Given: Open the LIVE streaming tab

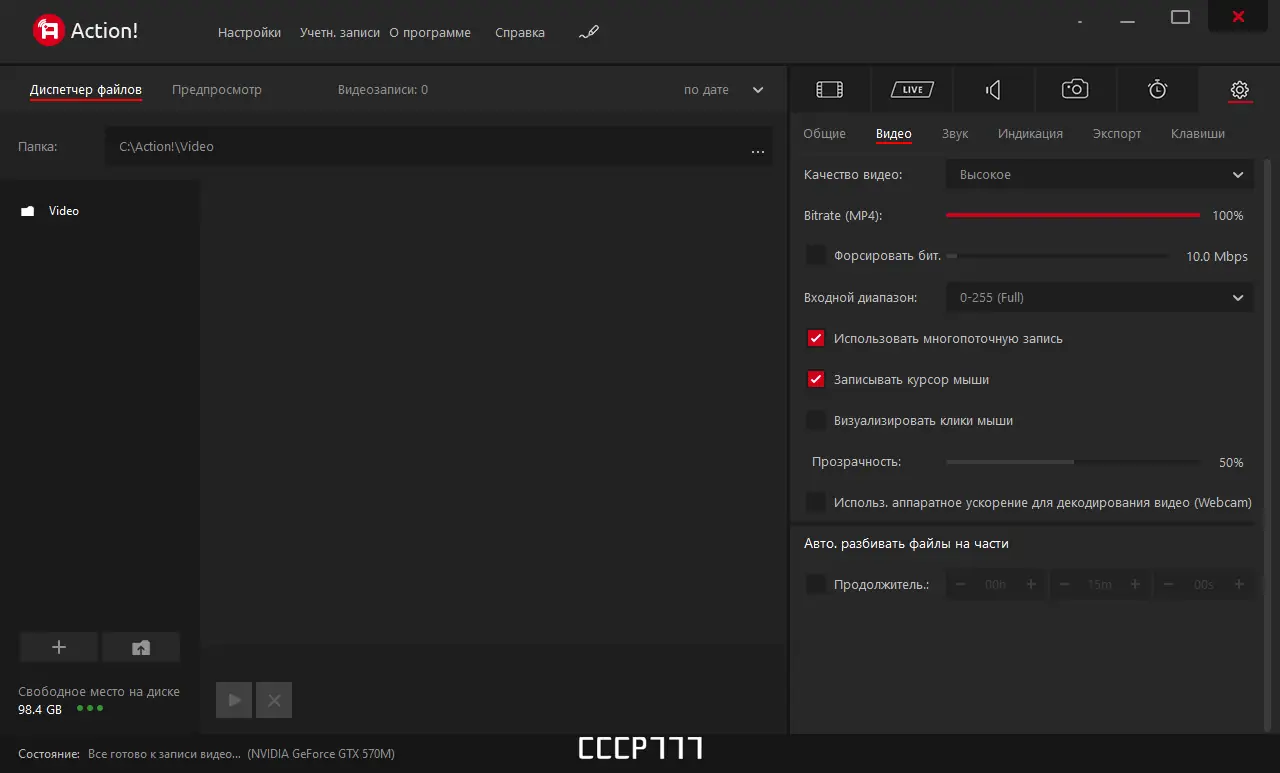Looking at the screenshot, I should [912, 90].
